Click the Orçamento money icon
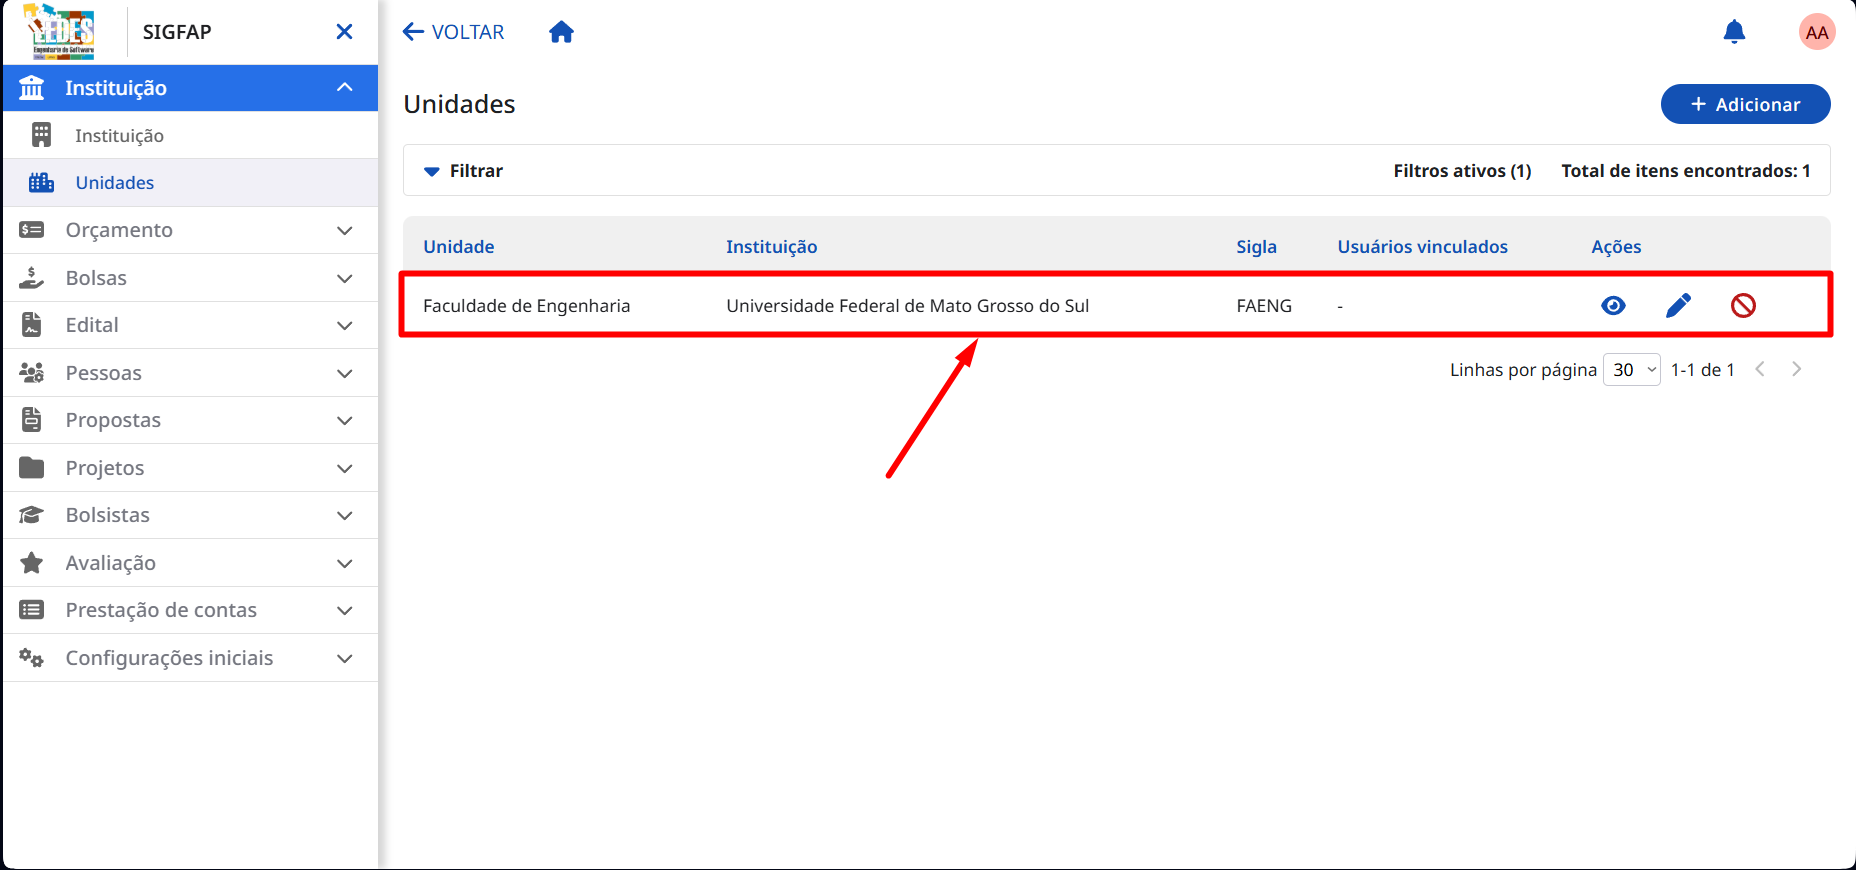The image size is (1856, 870). tap(32, 230)
